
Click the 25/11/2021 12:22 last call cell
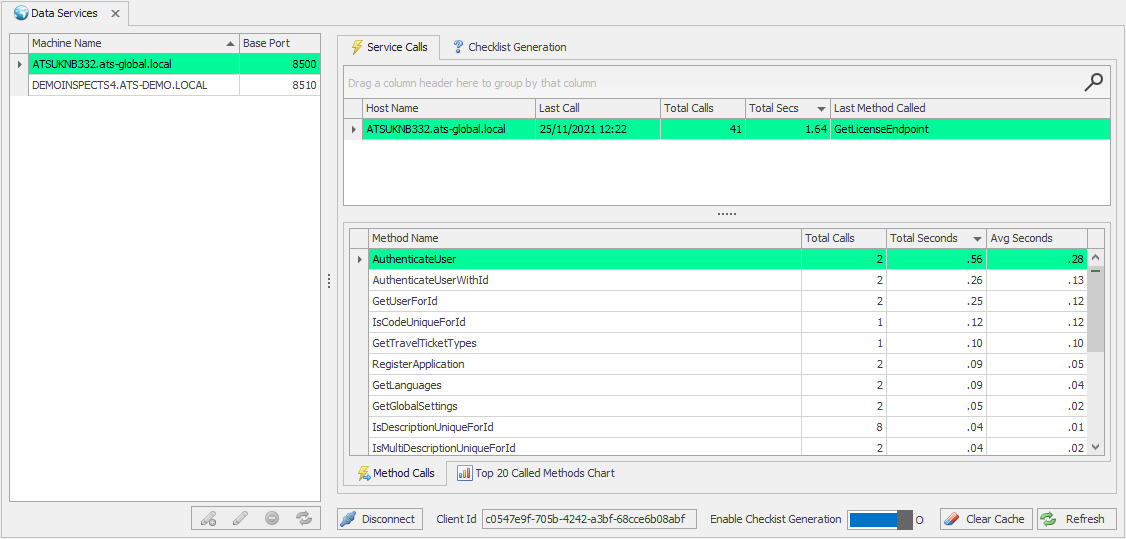(x=597, y=129)
